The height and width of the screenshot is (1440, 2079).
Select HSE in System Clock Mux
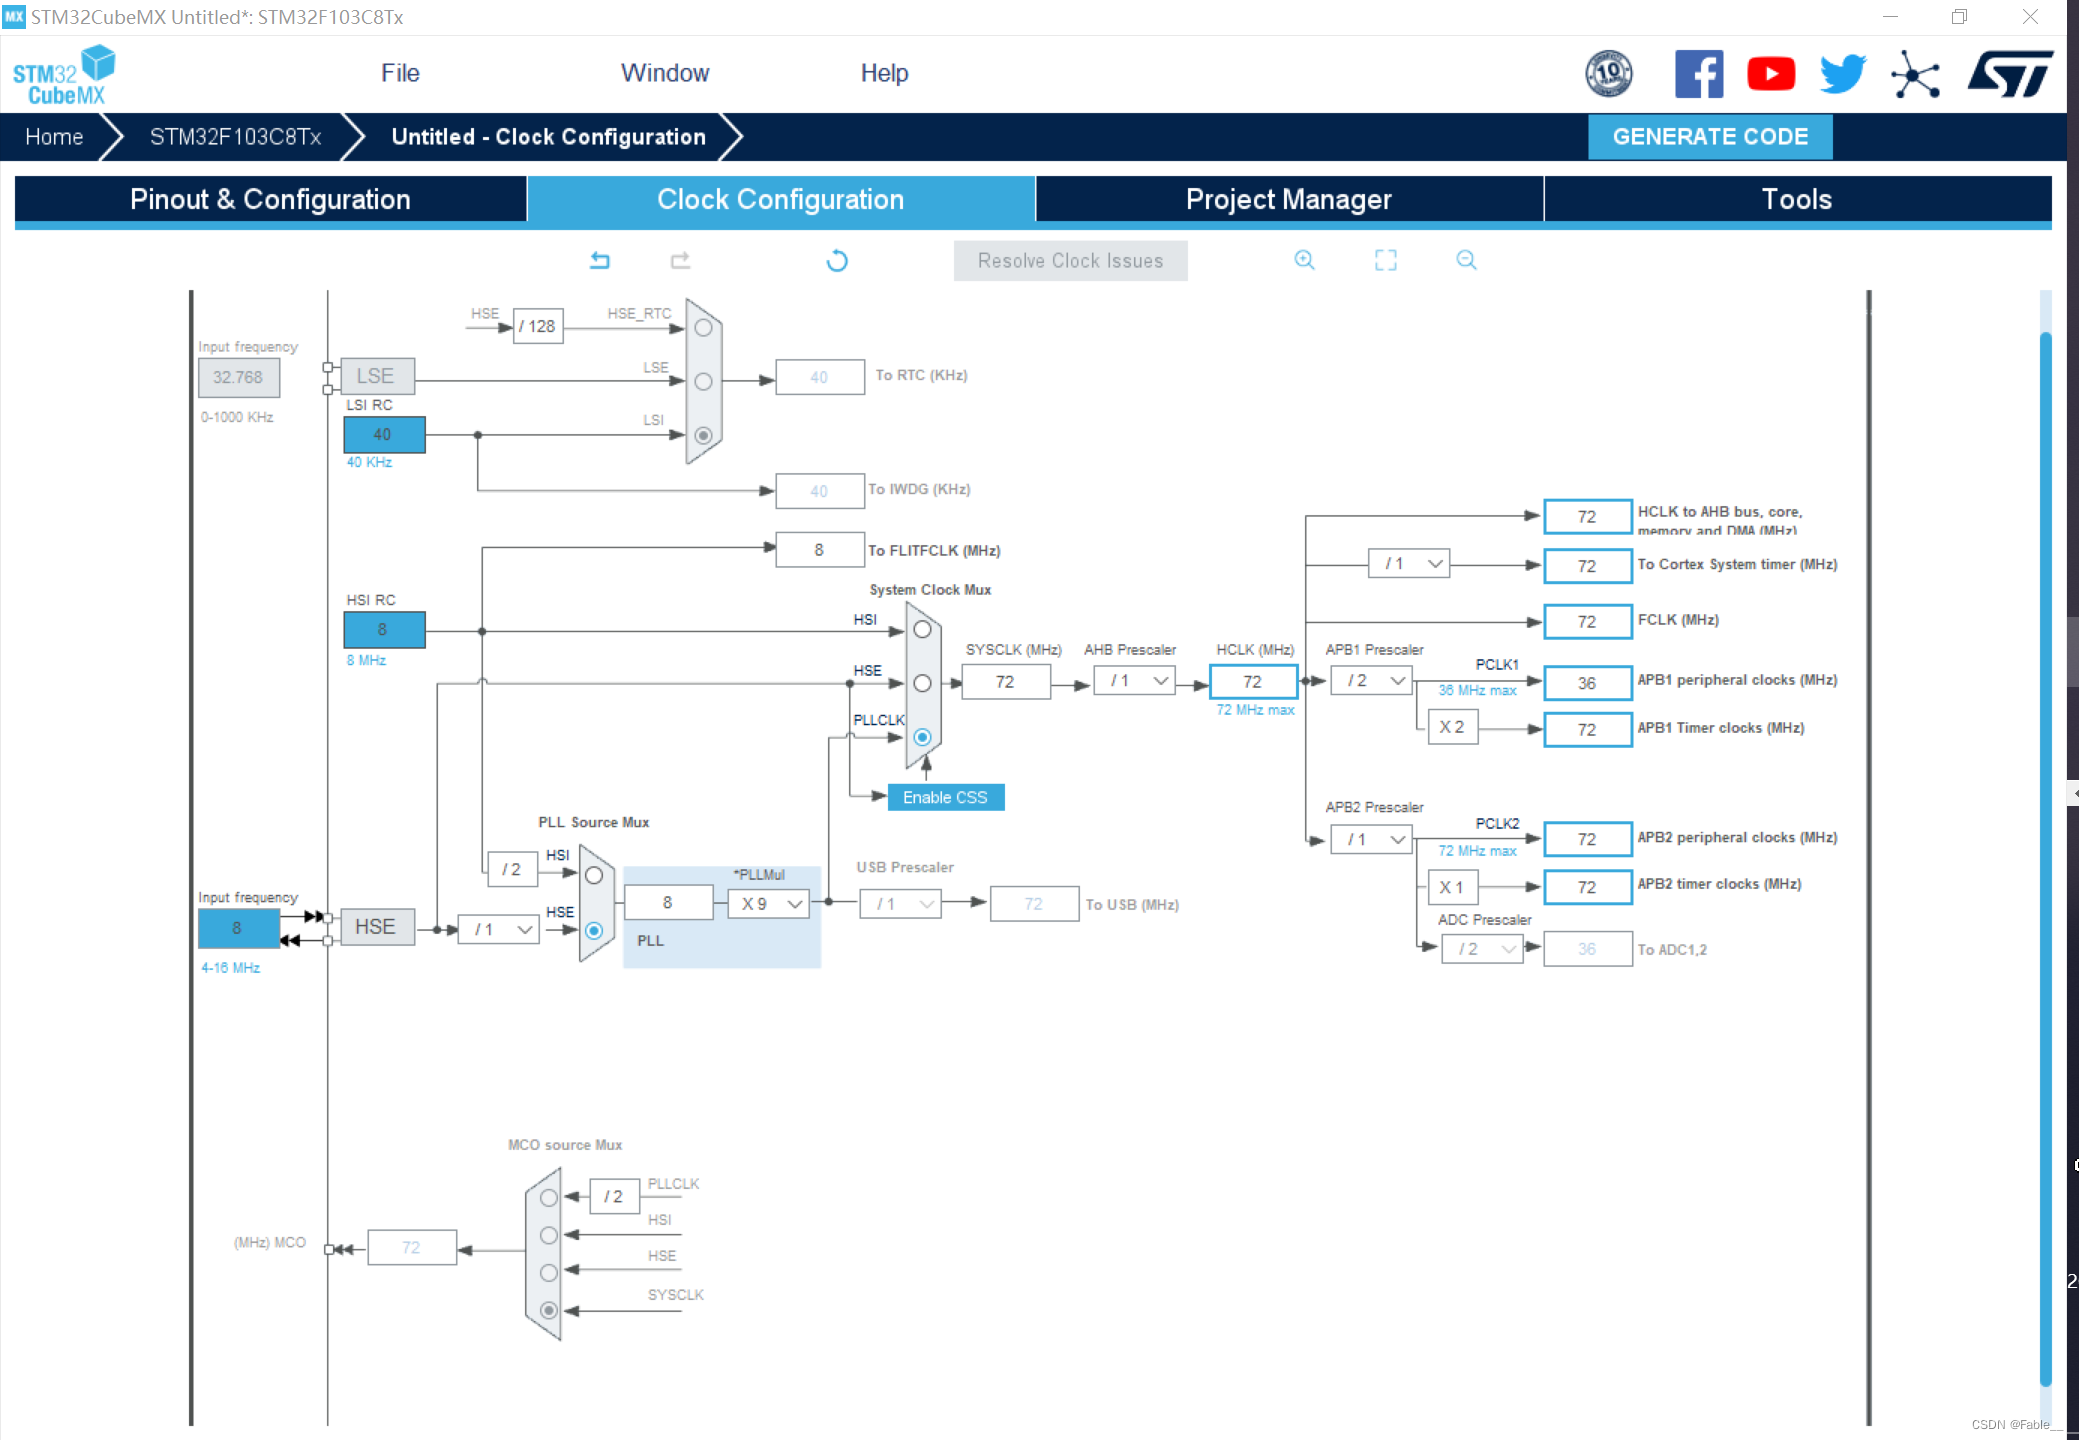[922, 684]
